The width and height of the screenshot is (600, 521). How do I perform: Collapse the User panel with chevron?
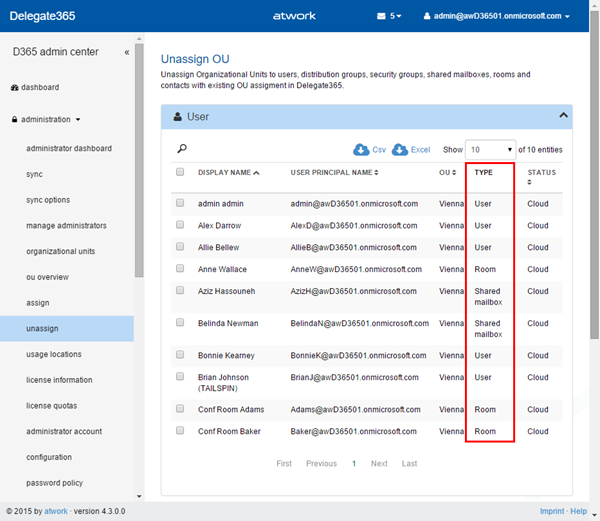[563, 116]
